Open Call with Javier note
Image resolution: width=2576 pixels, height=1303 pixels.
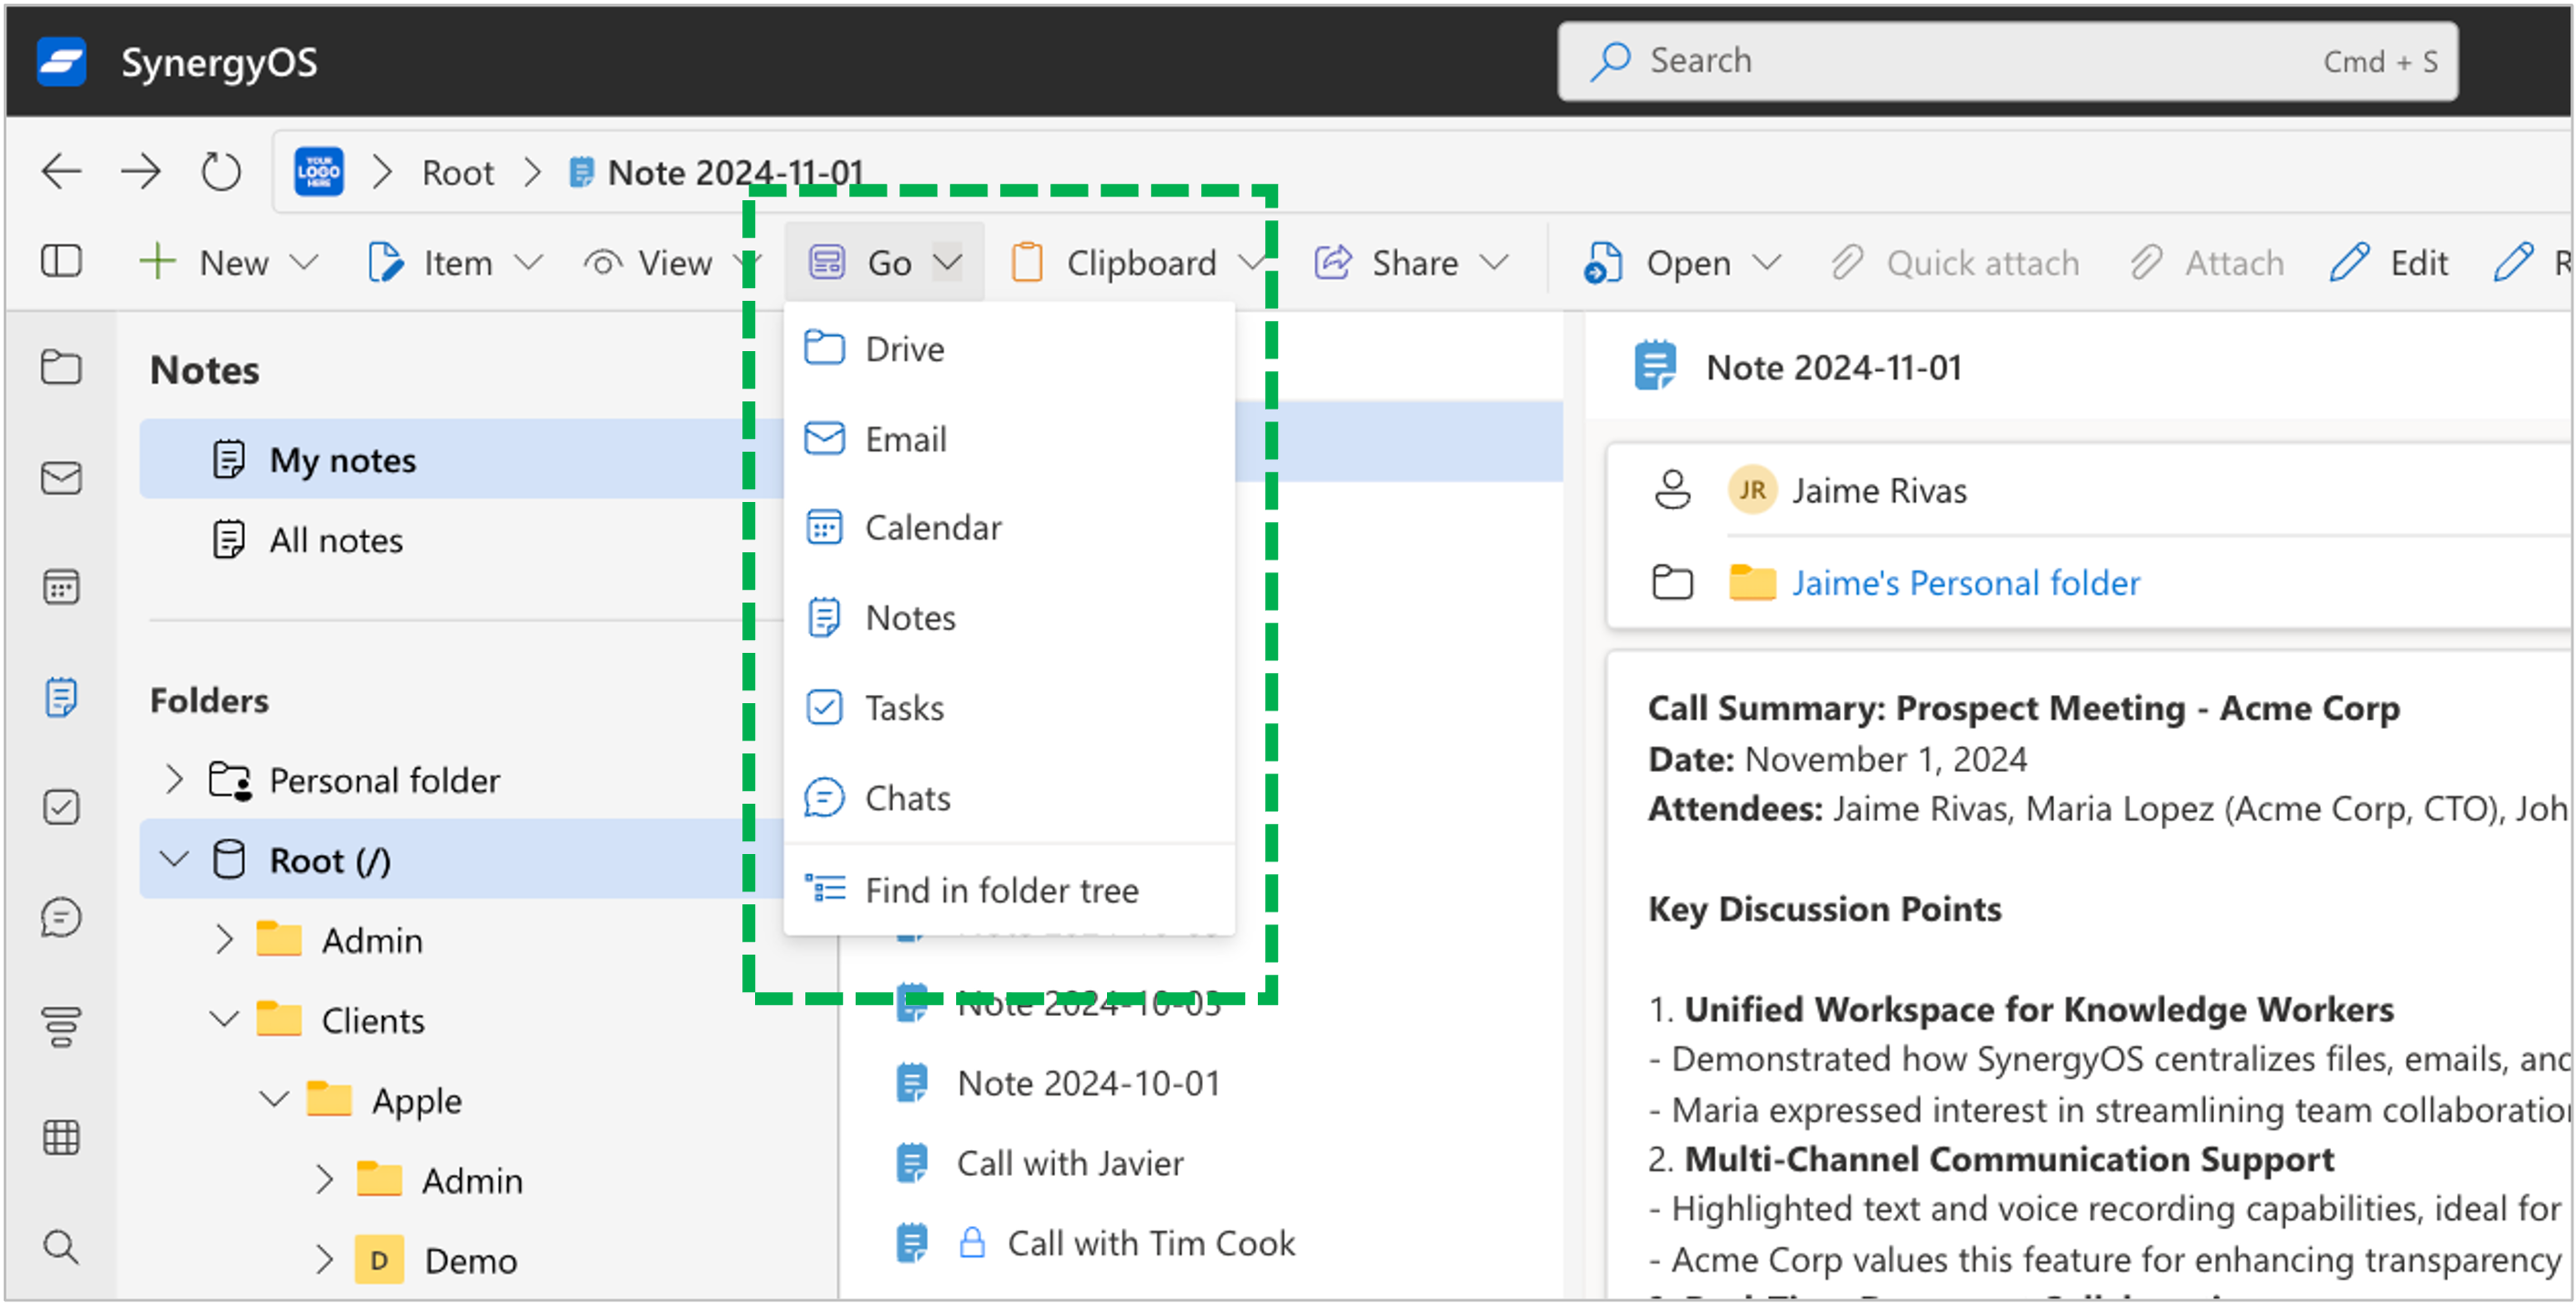pos(1070,1163)
